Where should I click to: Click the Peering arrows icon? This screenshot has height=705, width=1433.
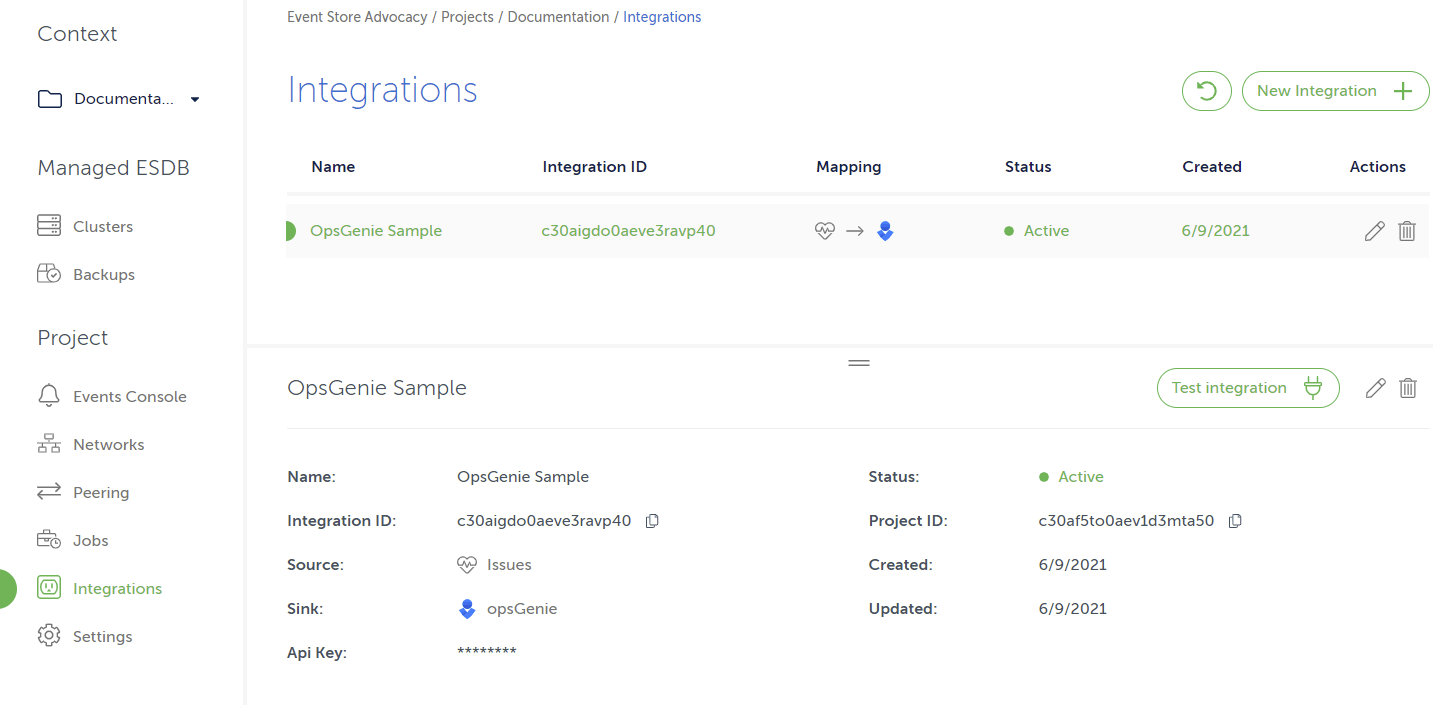click(48, 492)
